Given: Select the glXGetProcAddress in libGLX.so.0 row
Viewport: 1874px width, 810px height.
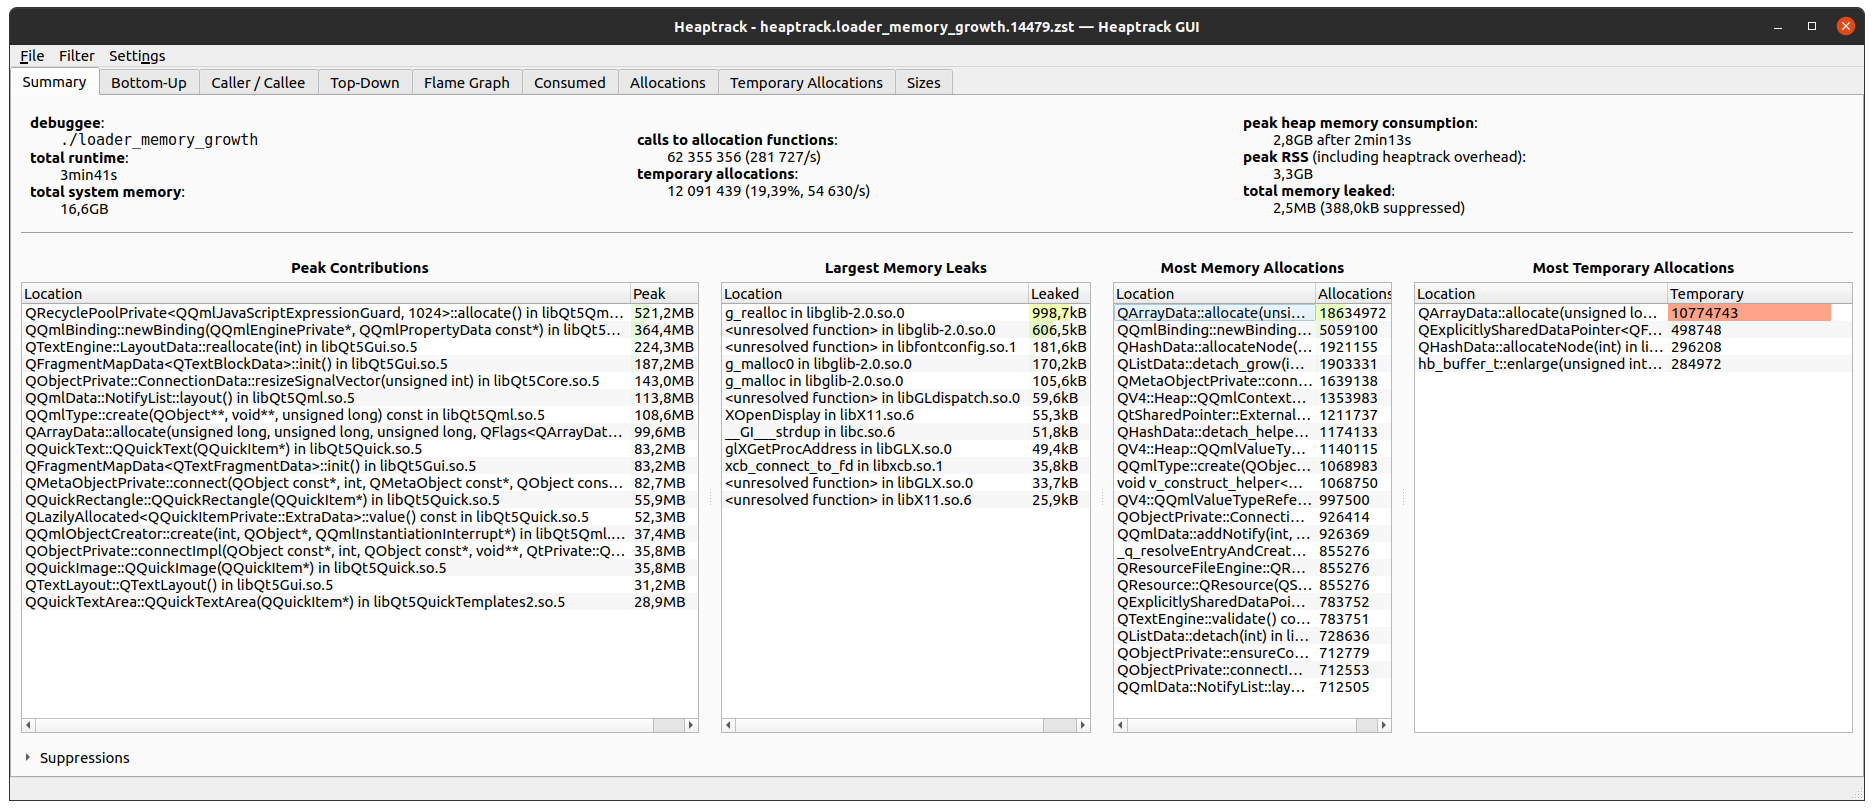Looking at the screenshot, I should tap(906, 449).
